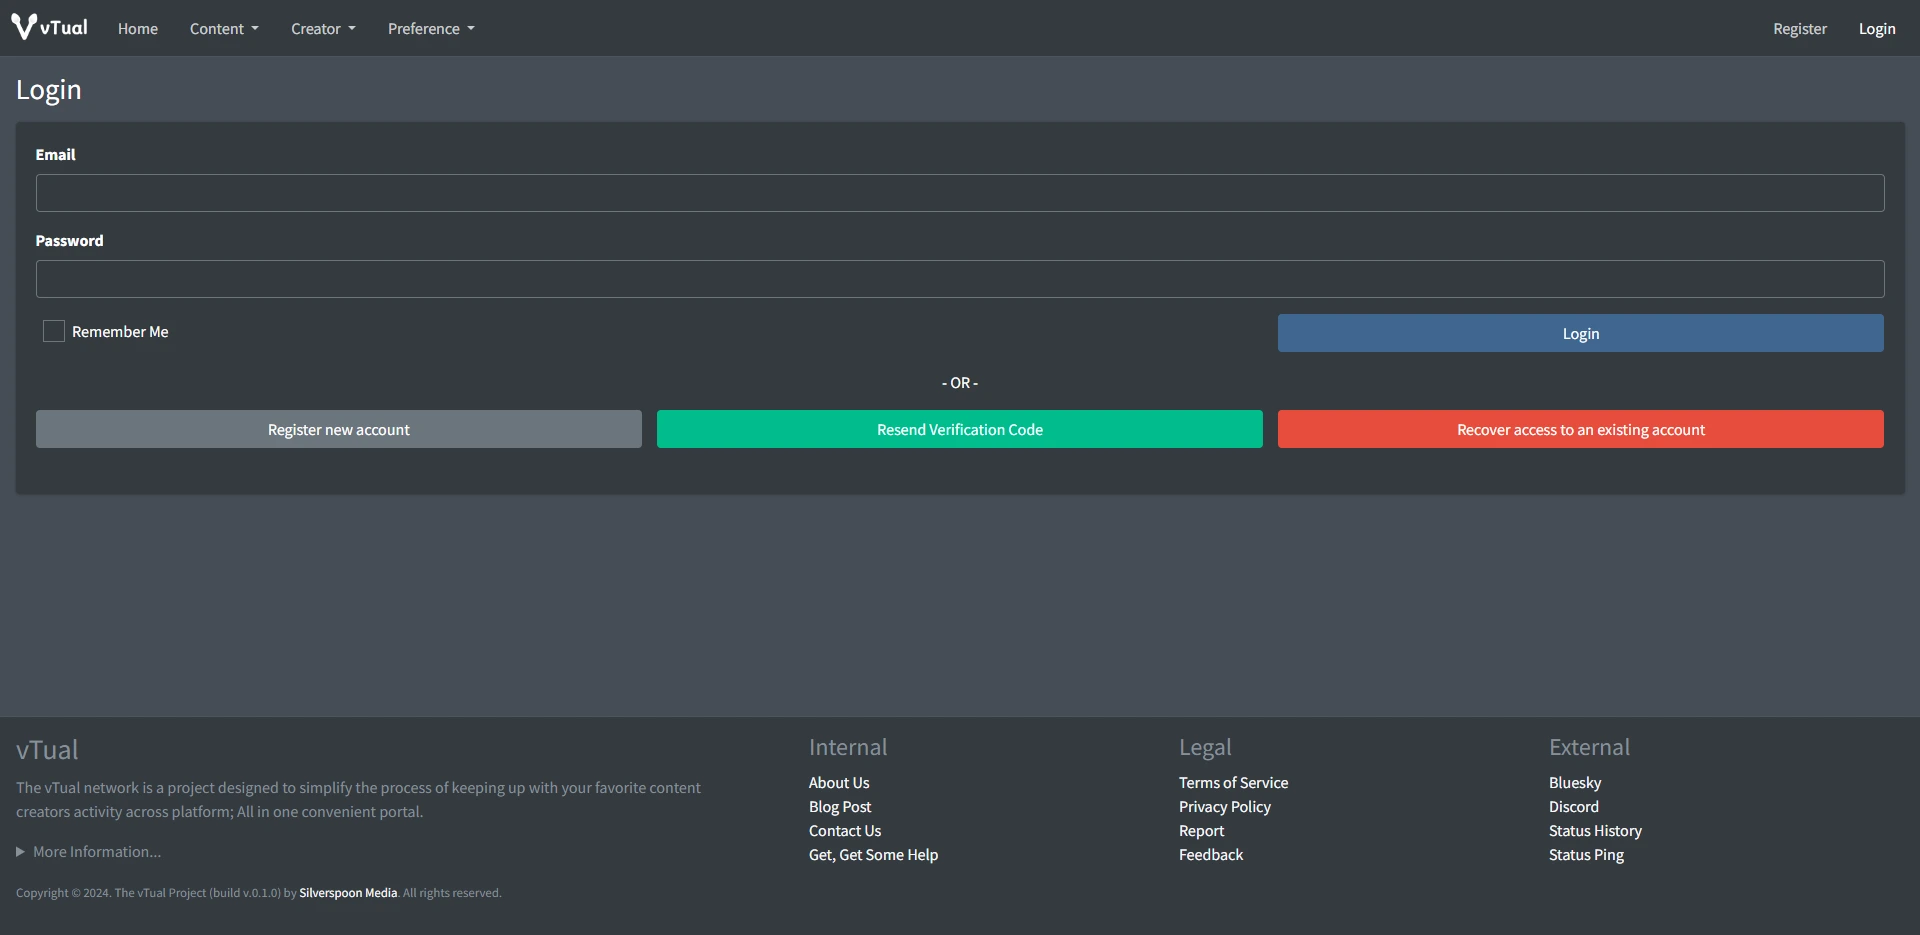This screenshot has height=935, width=1920.
Task: Open the Status History link
Action: tap(1595, 831)
